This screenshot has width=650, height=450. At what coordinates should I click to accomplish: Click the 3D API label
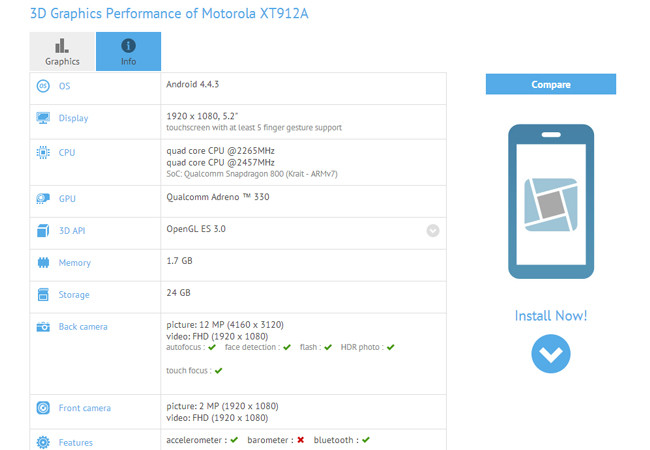(72, 231)
